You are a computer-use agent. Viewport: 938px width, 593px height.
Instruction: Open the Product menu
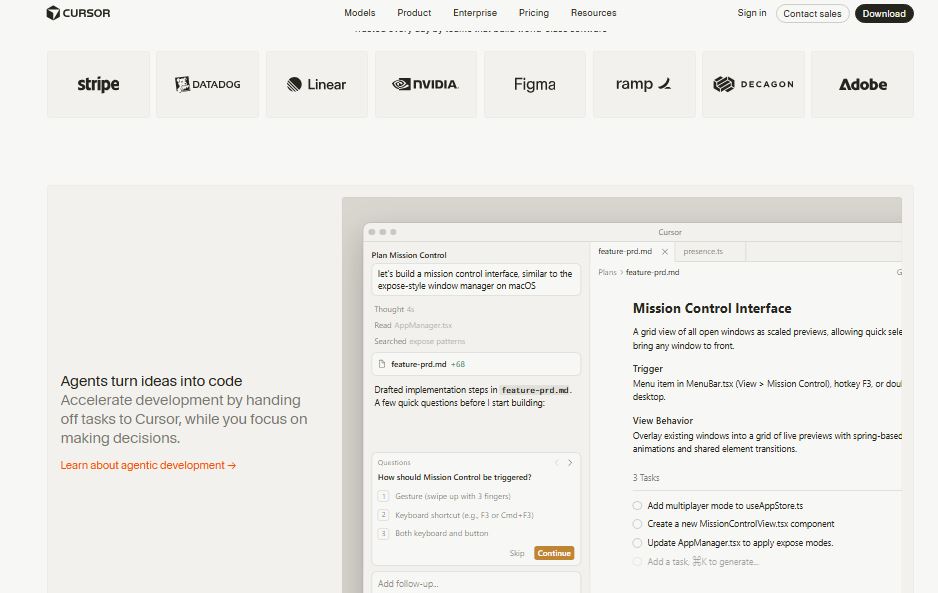click(414, 13)
